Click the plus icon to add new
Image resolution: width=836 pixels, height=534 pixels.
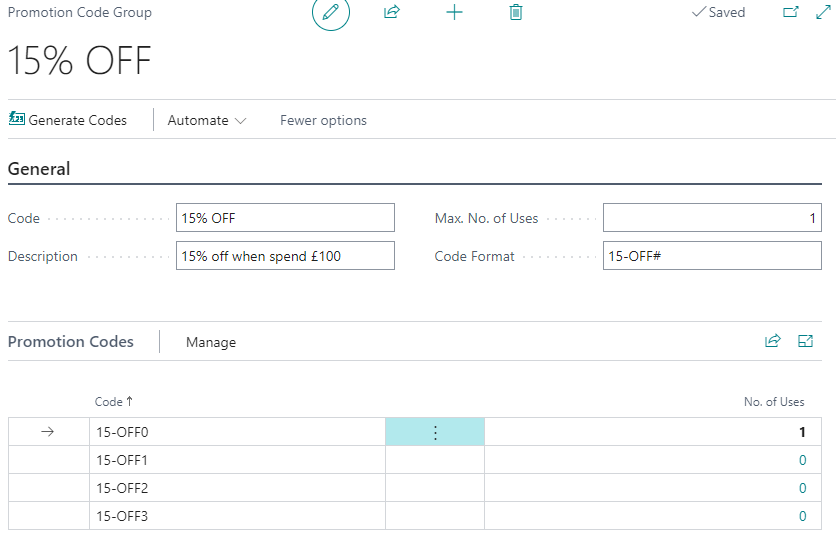point(454,13)
